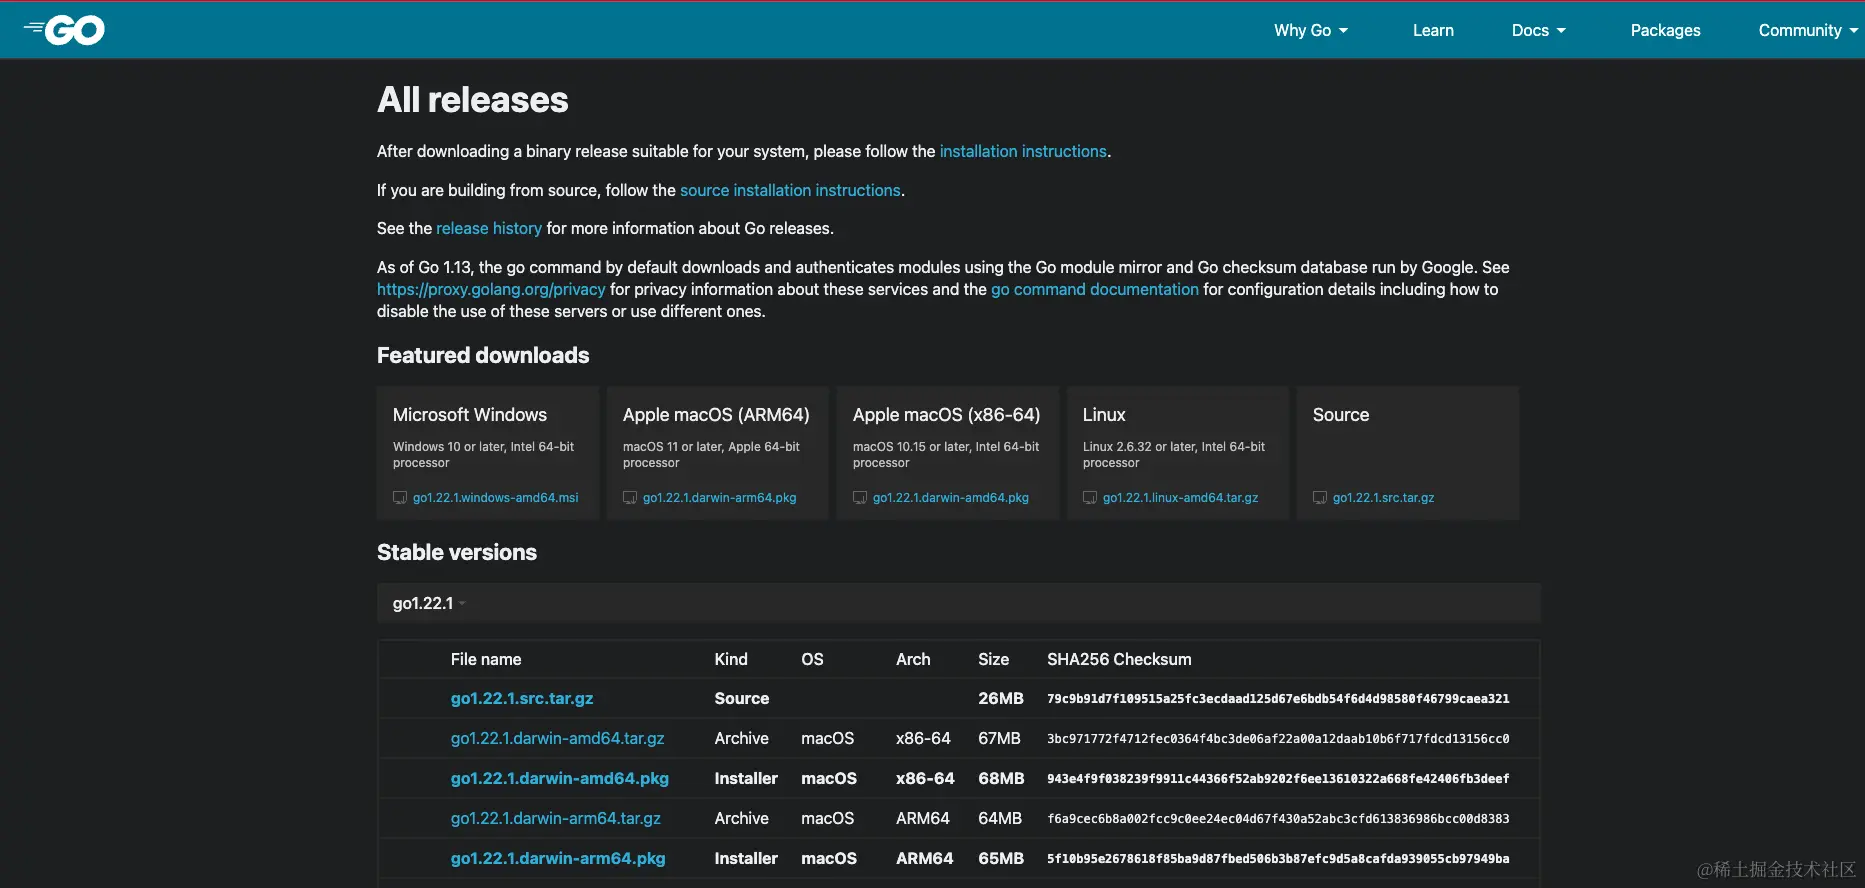Download featured go1.22.1.src.tar.gz source

click(x=1383, y=498)
